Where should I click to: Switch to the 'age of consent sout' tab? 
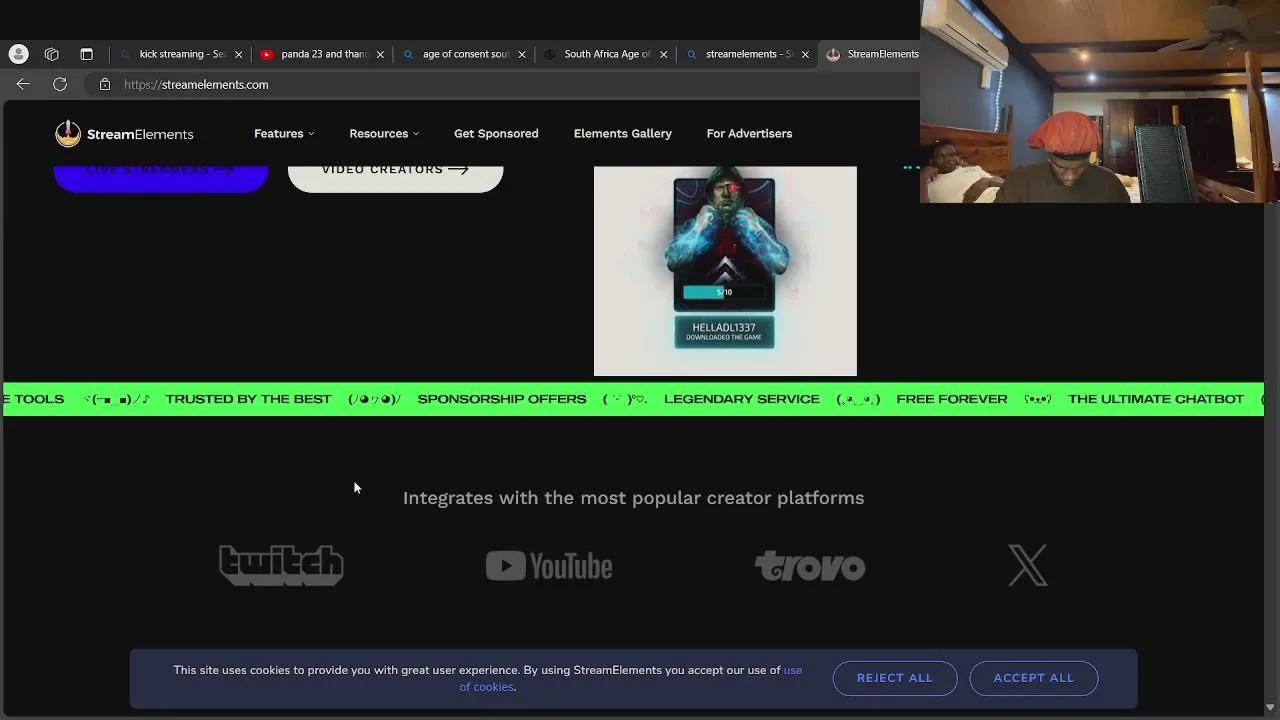point(464,54)
